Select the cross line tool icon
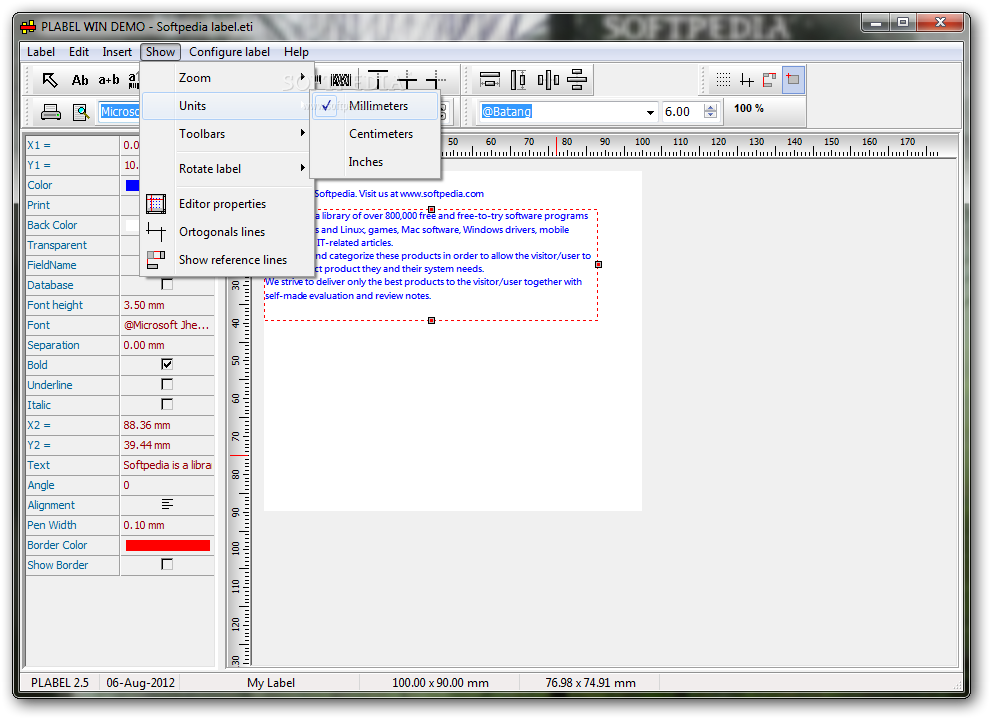The height and width of the screenshot is (719, 991). pos(407,80)
